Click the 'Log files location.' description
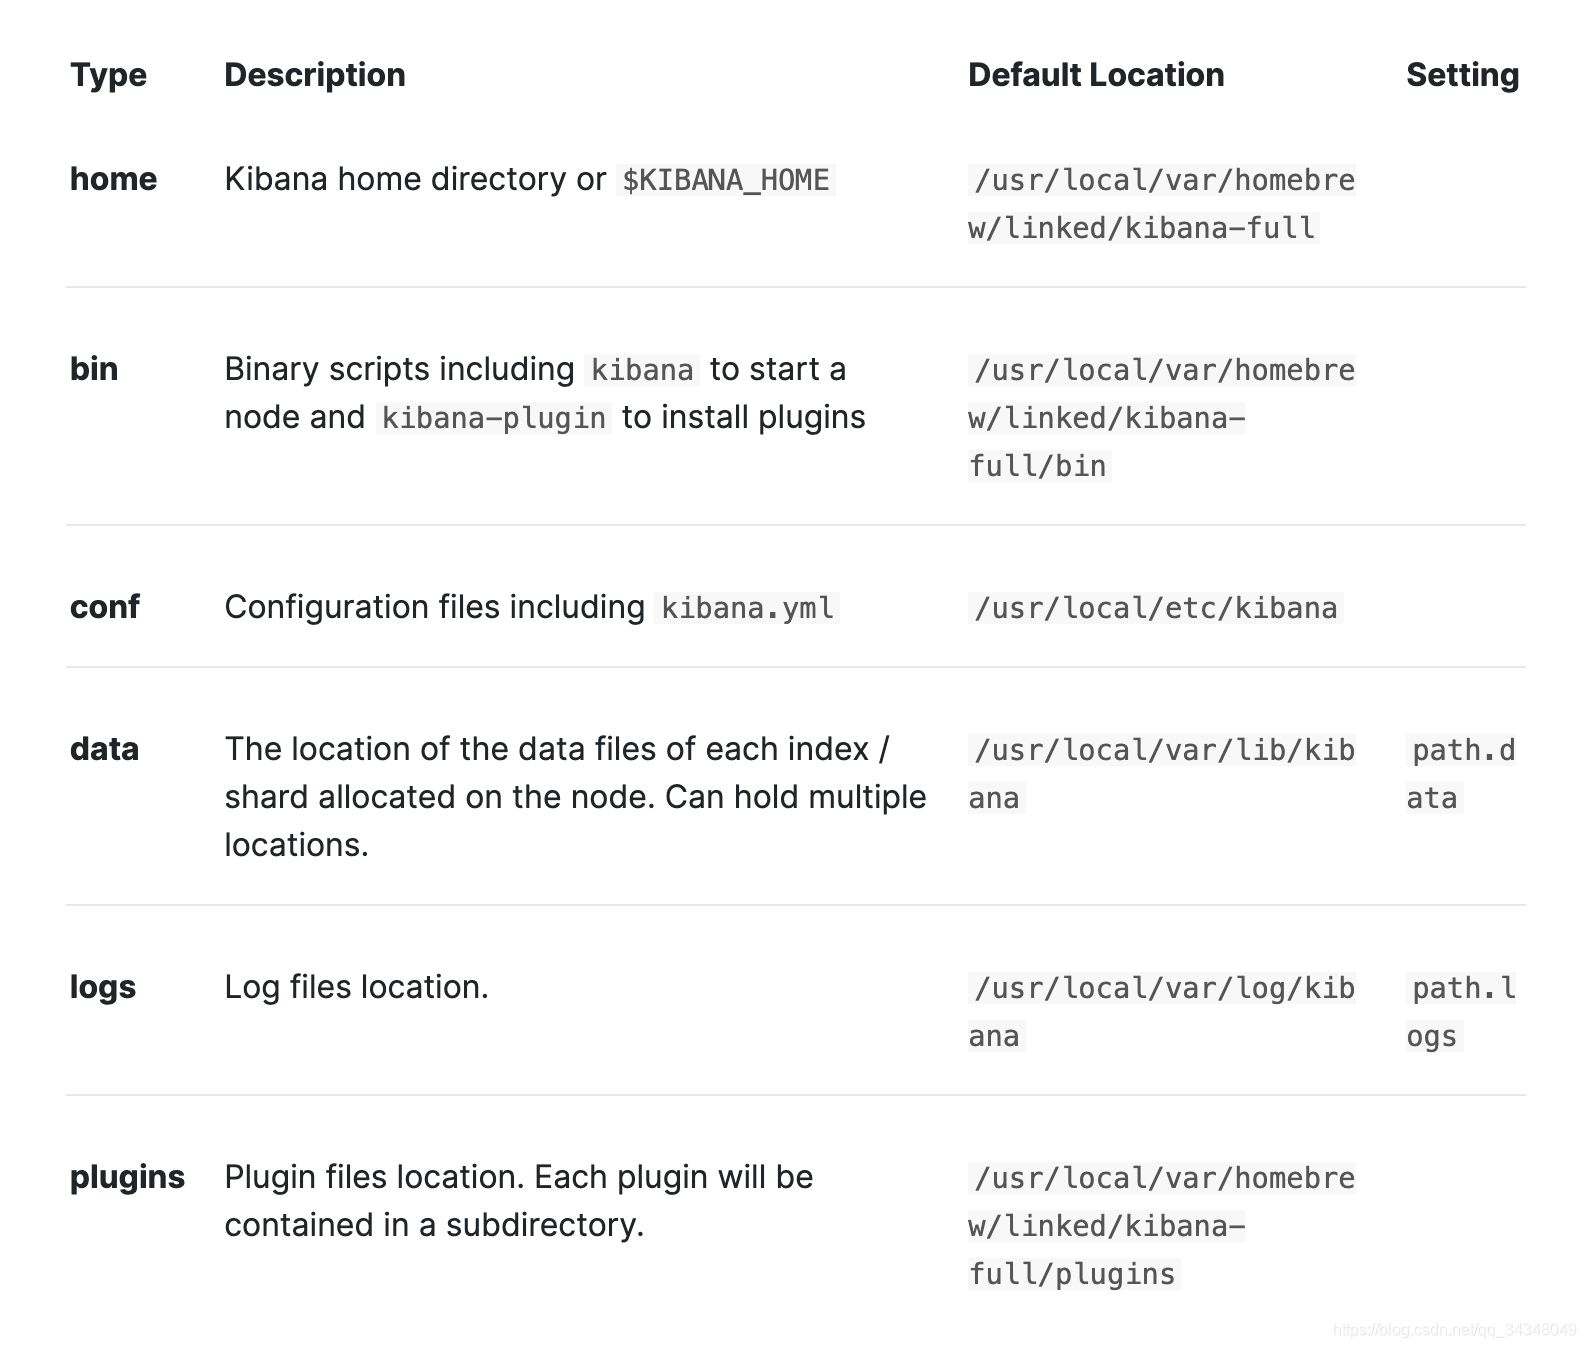The image size is (1586, 1348). pyautogui.click(x=356, y=987)
